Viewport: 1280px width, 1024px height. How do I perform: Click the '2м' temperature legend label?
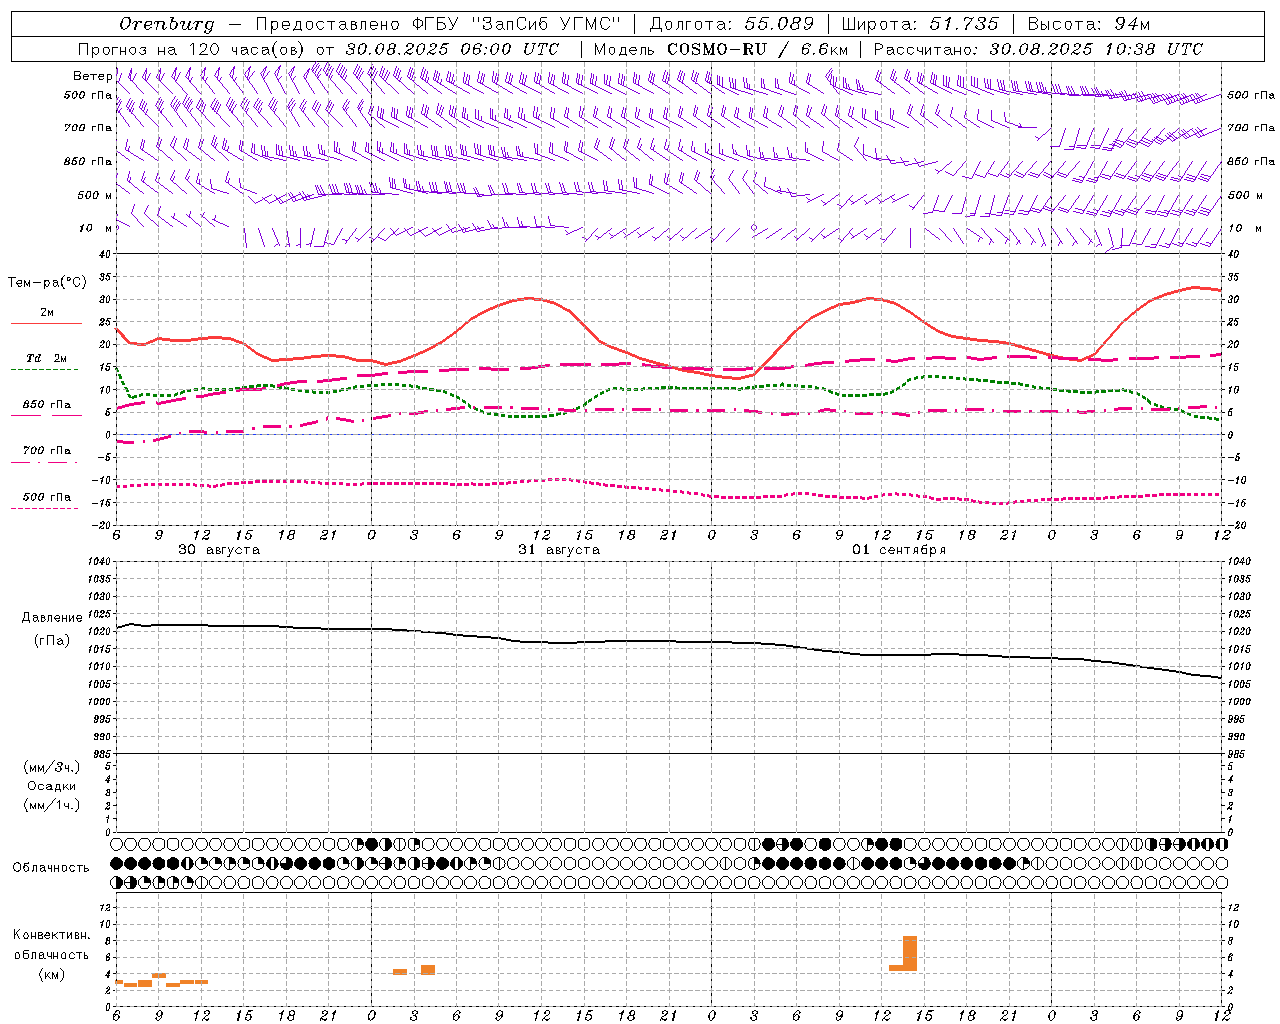47,312
